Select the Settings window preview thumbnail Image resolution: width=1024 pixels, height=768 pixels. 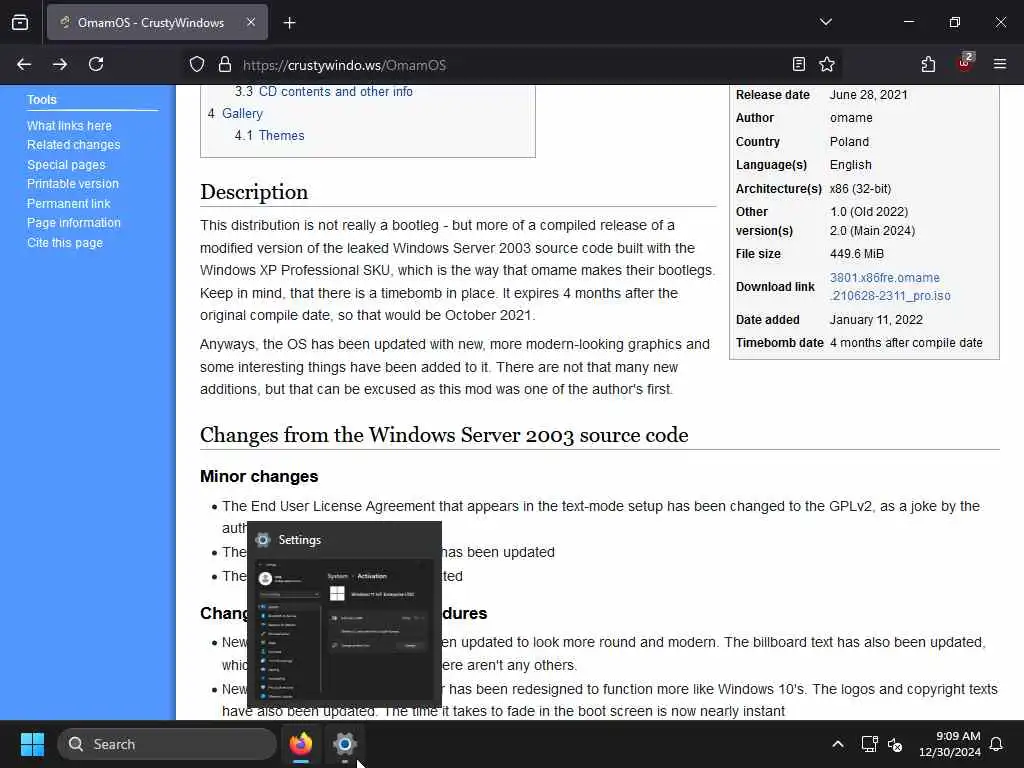point(344,630)
